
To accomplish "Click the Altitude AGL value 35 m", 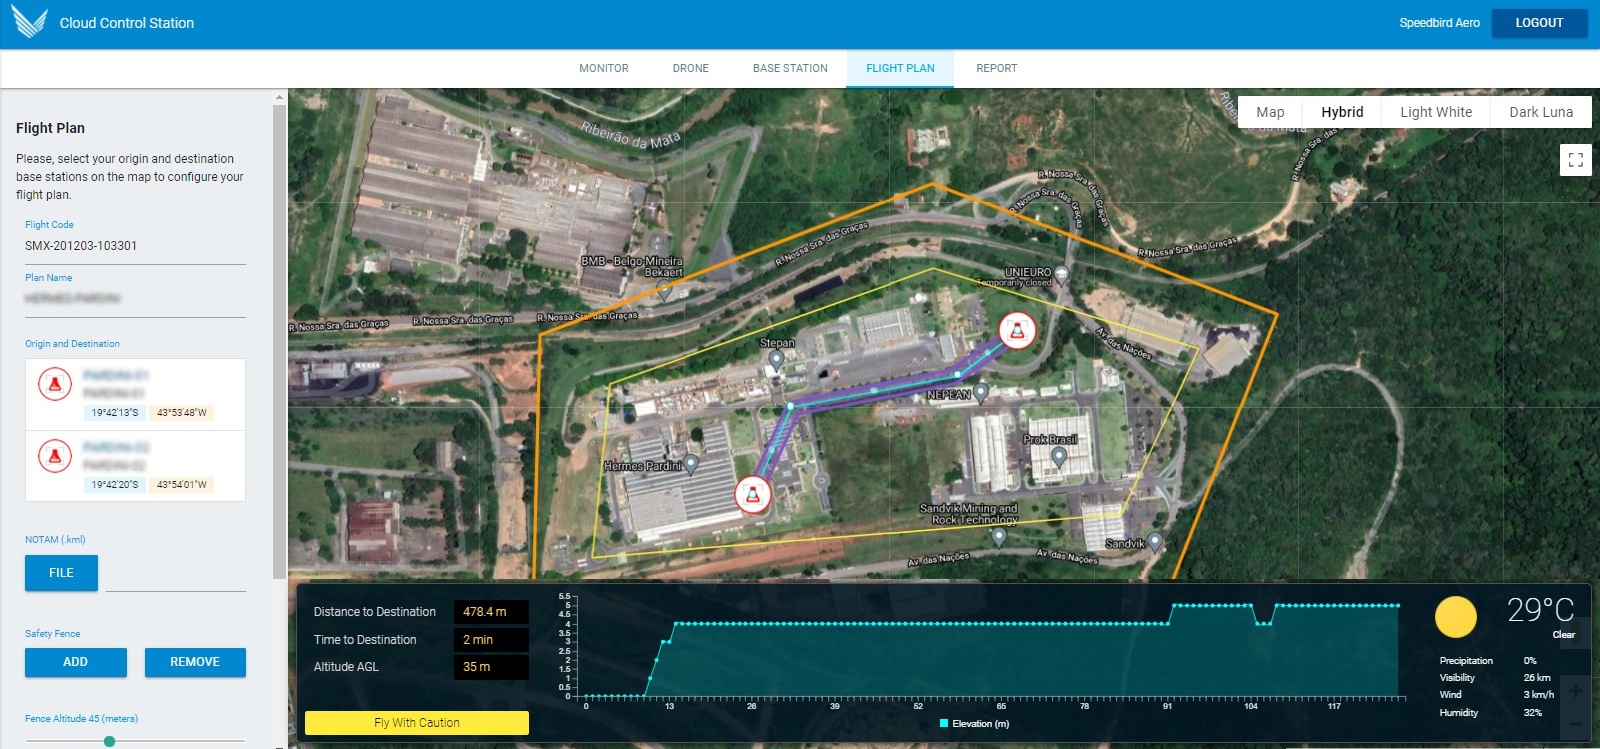I will point(490,667).
